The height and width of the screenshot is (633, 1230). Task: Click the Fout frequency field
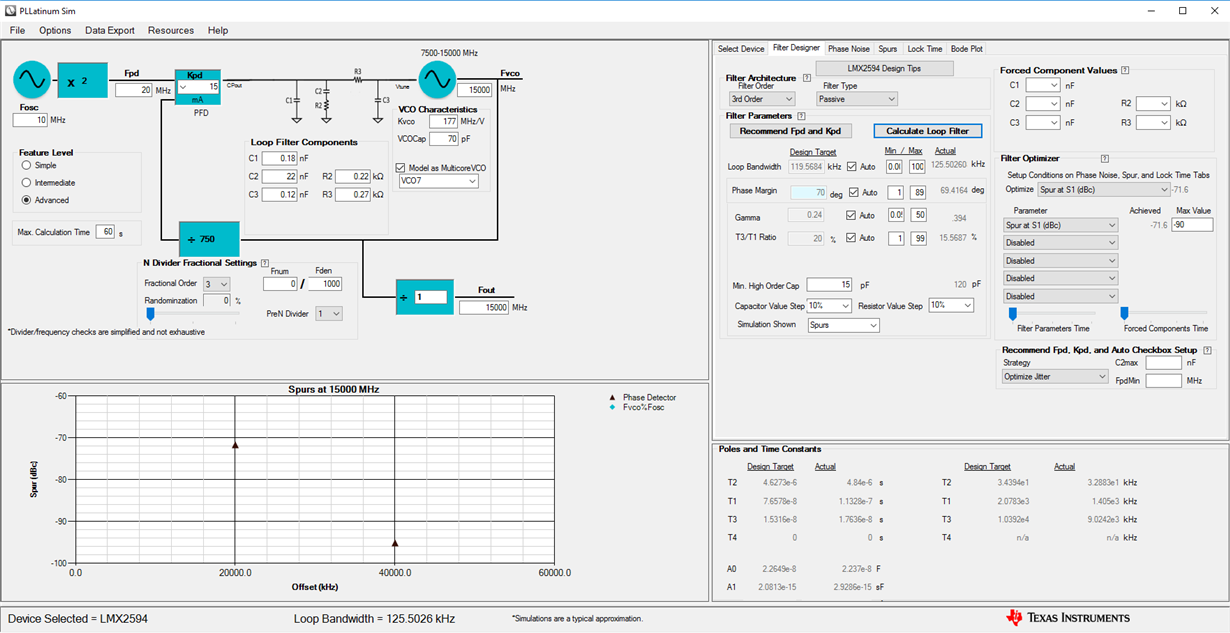[x=484, y=307]
